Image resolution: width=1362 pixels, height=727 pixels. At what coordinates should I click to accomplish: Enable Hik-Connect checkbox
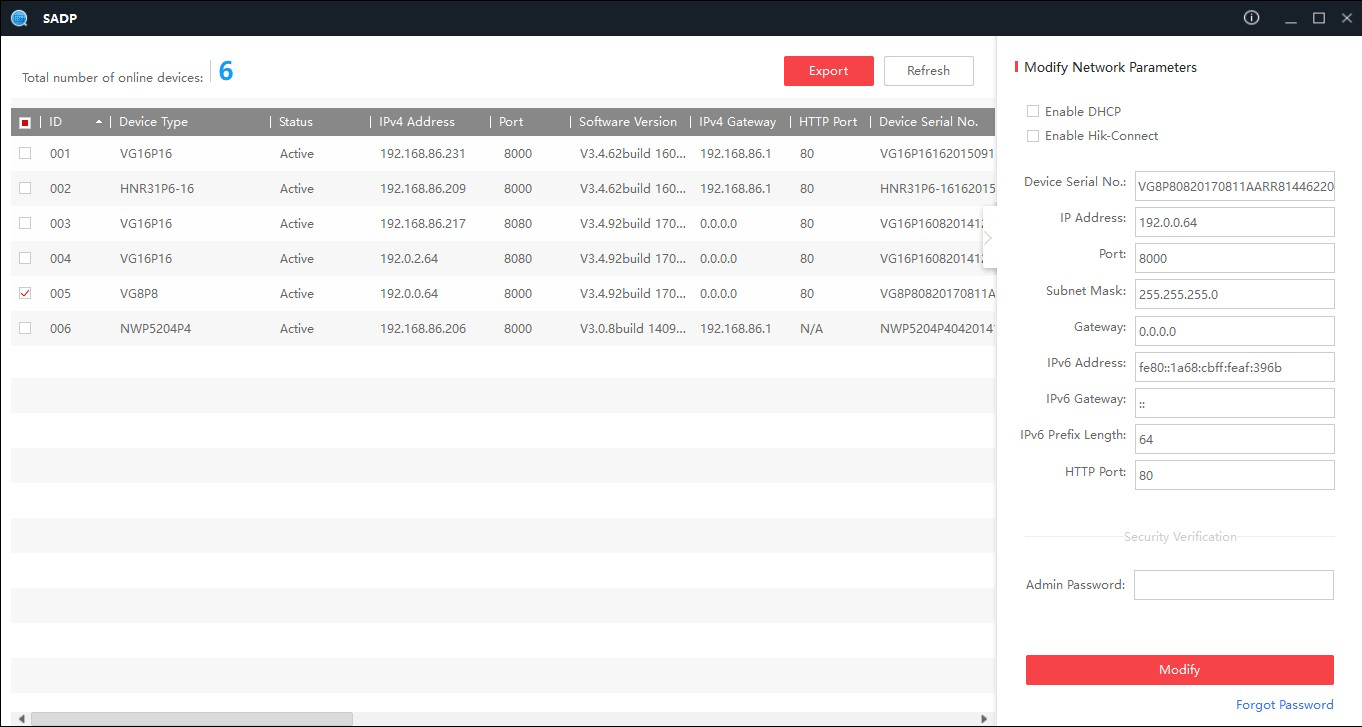coord(1033,135)
